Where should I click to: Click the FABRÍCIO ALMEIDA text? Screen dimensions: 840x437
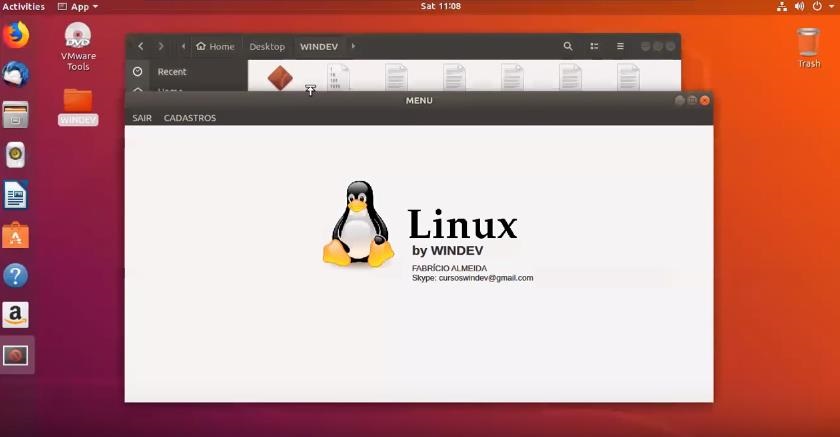[x=449, y=268]
